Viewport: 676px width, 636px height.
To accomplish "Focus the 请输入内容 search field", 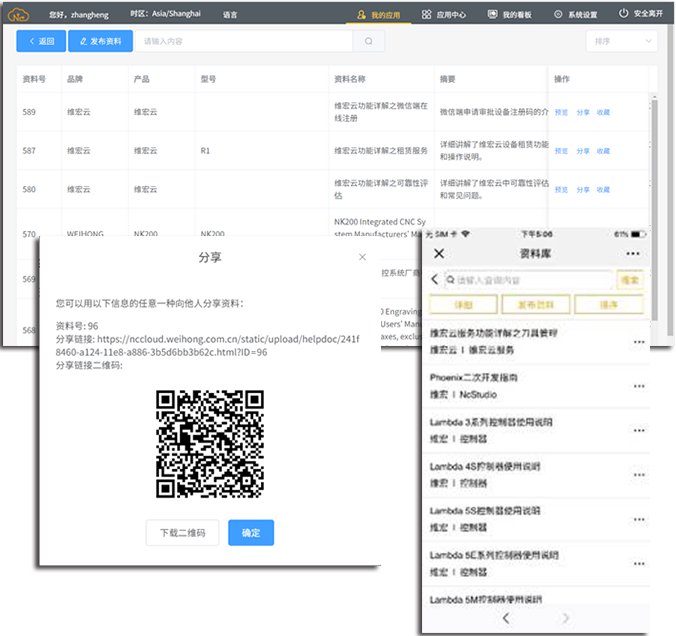I will click(x=244, y=41).
